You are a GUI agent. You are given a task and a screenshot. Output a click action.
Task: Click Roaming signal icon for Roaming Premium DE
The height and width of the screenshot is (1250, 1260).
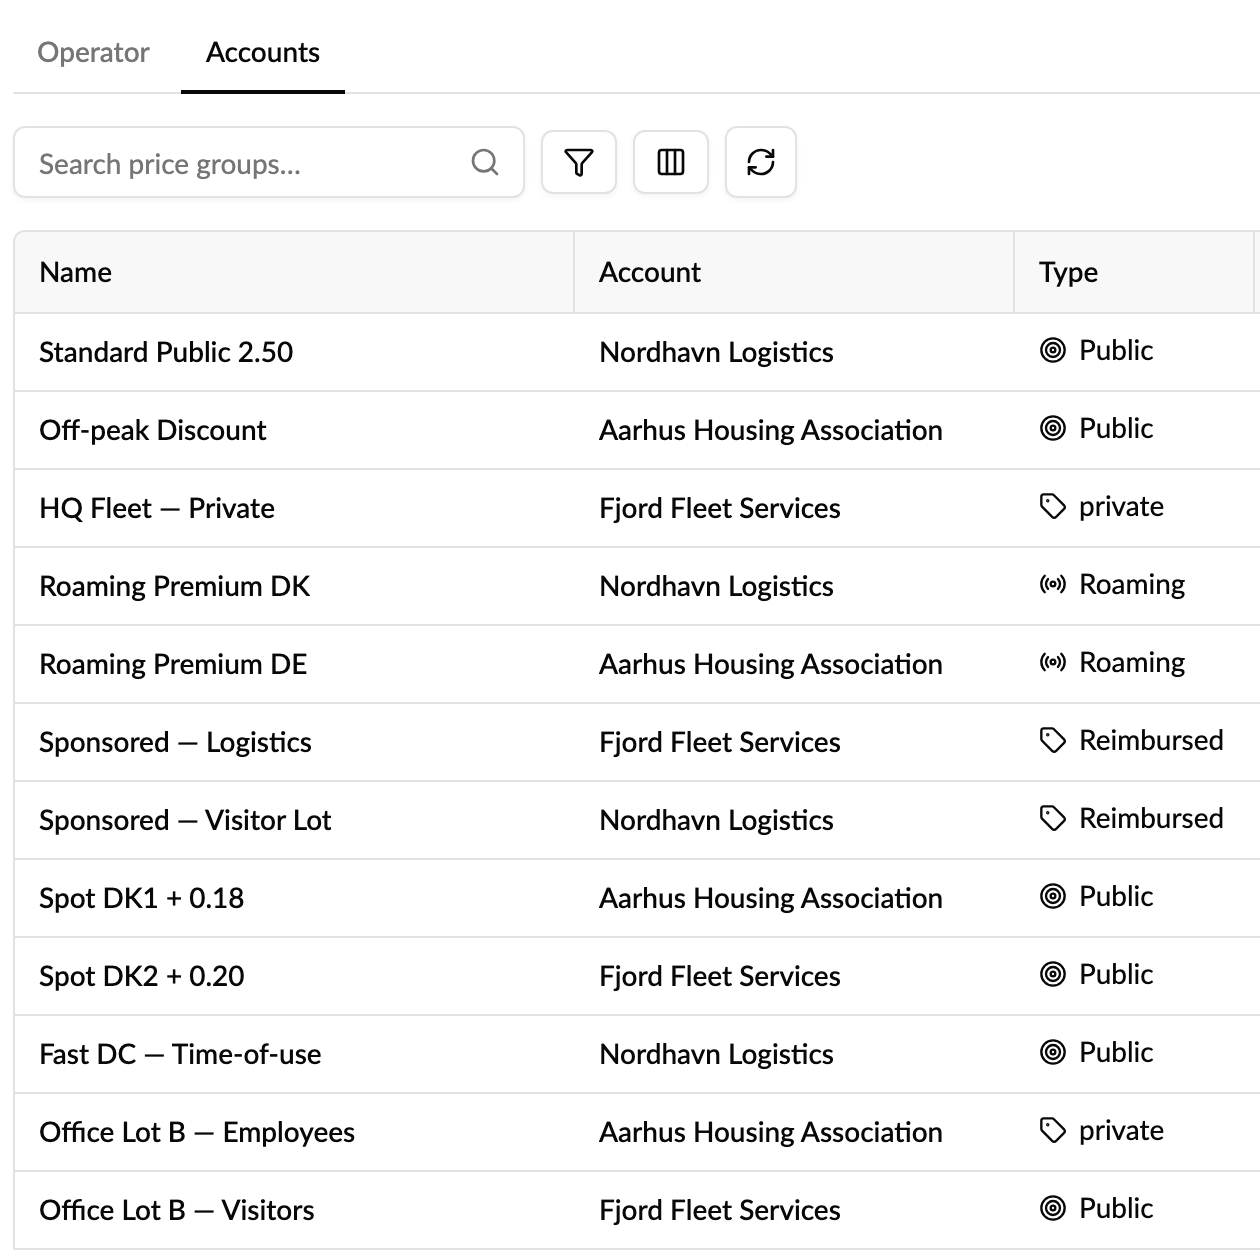pyautogui.click(x=1053, y=662)
